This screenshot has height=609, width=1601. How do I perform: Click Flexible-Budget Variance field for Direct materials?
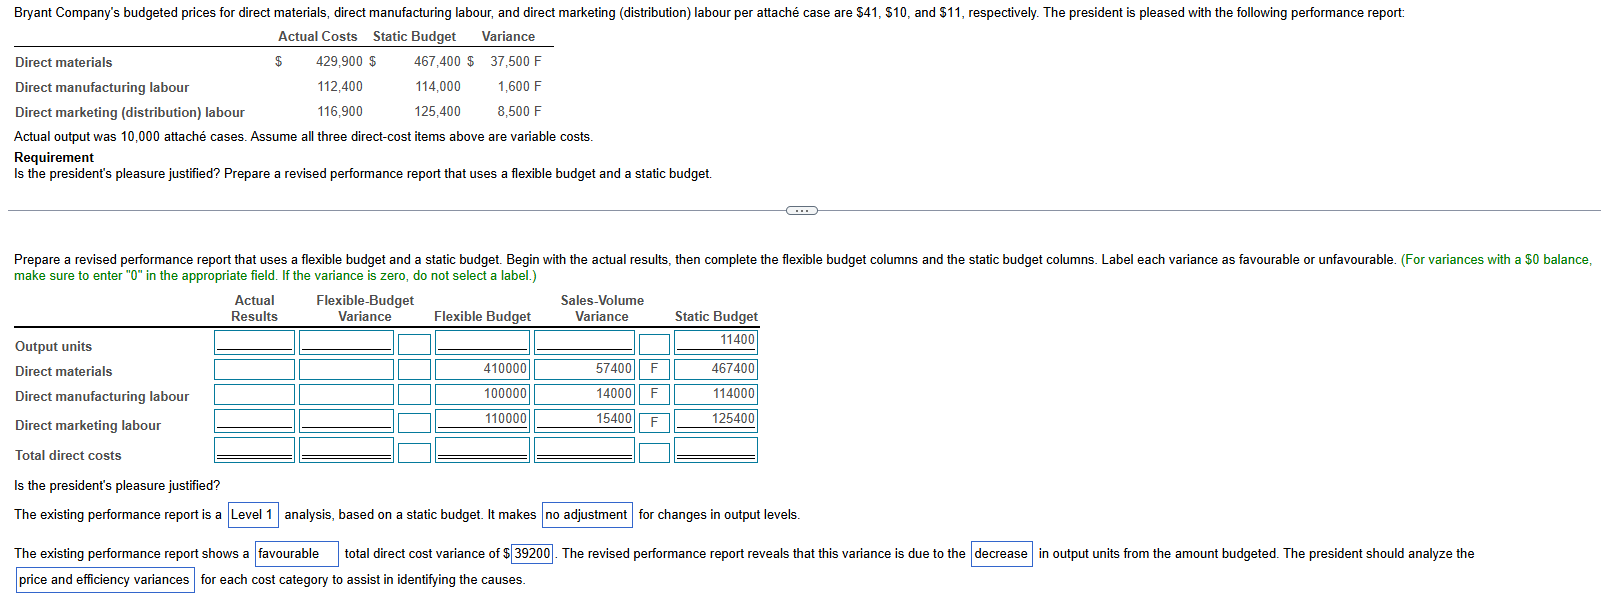346,369
